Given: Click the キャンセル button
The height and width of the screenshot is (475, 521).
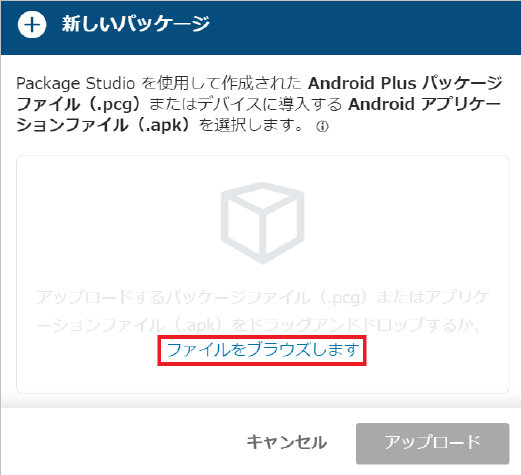Looking at the screenshot, I should (287, 443).
